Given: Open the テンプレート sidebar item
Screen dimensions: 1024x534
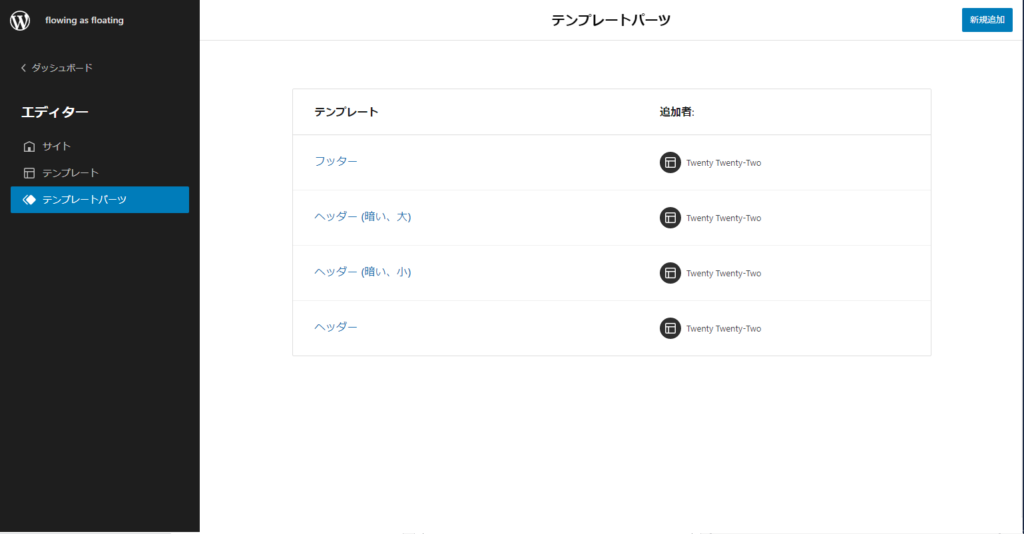Looking at the screenshot, I should click(x=70, y=173).
